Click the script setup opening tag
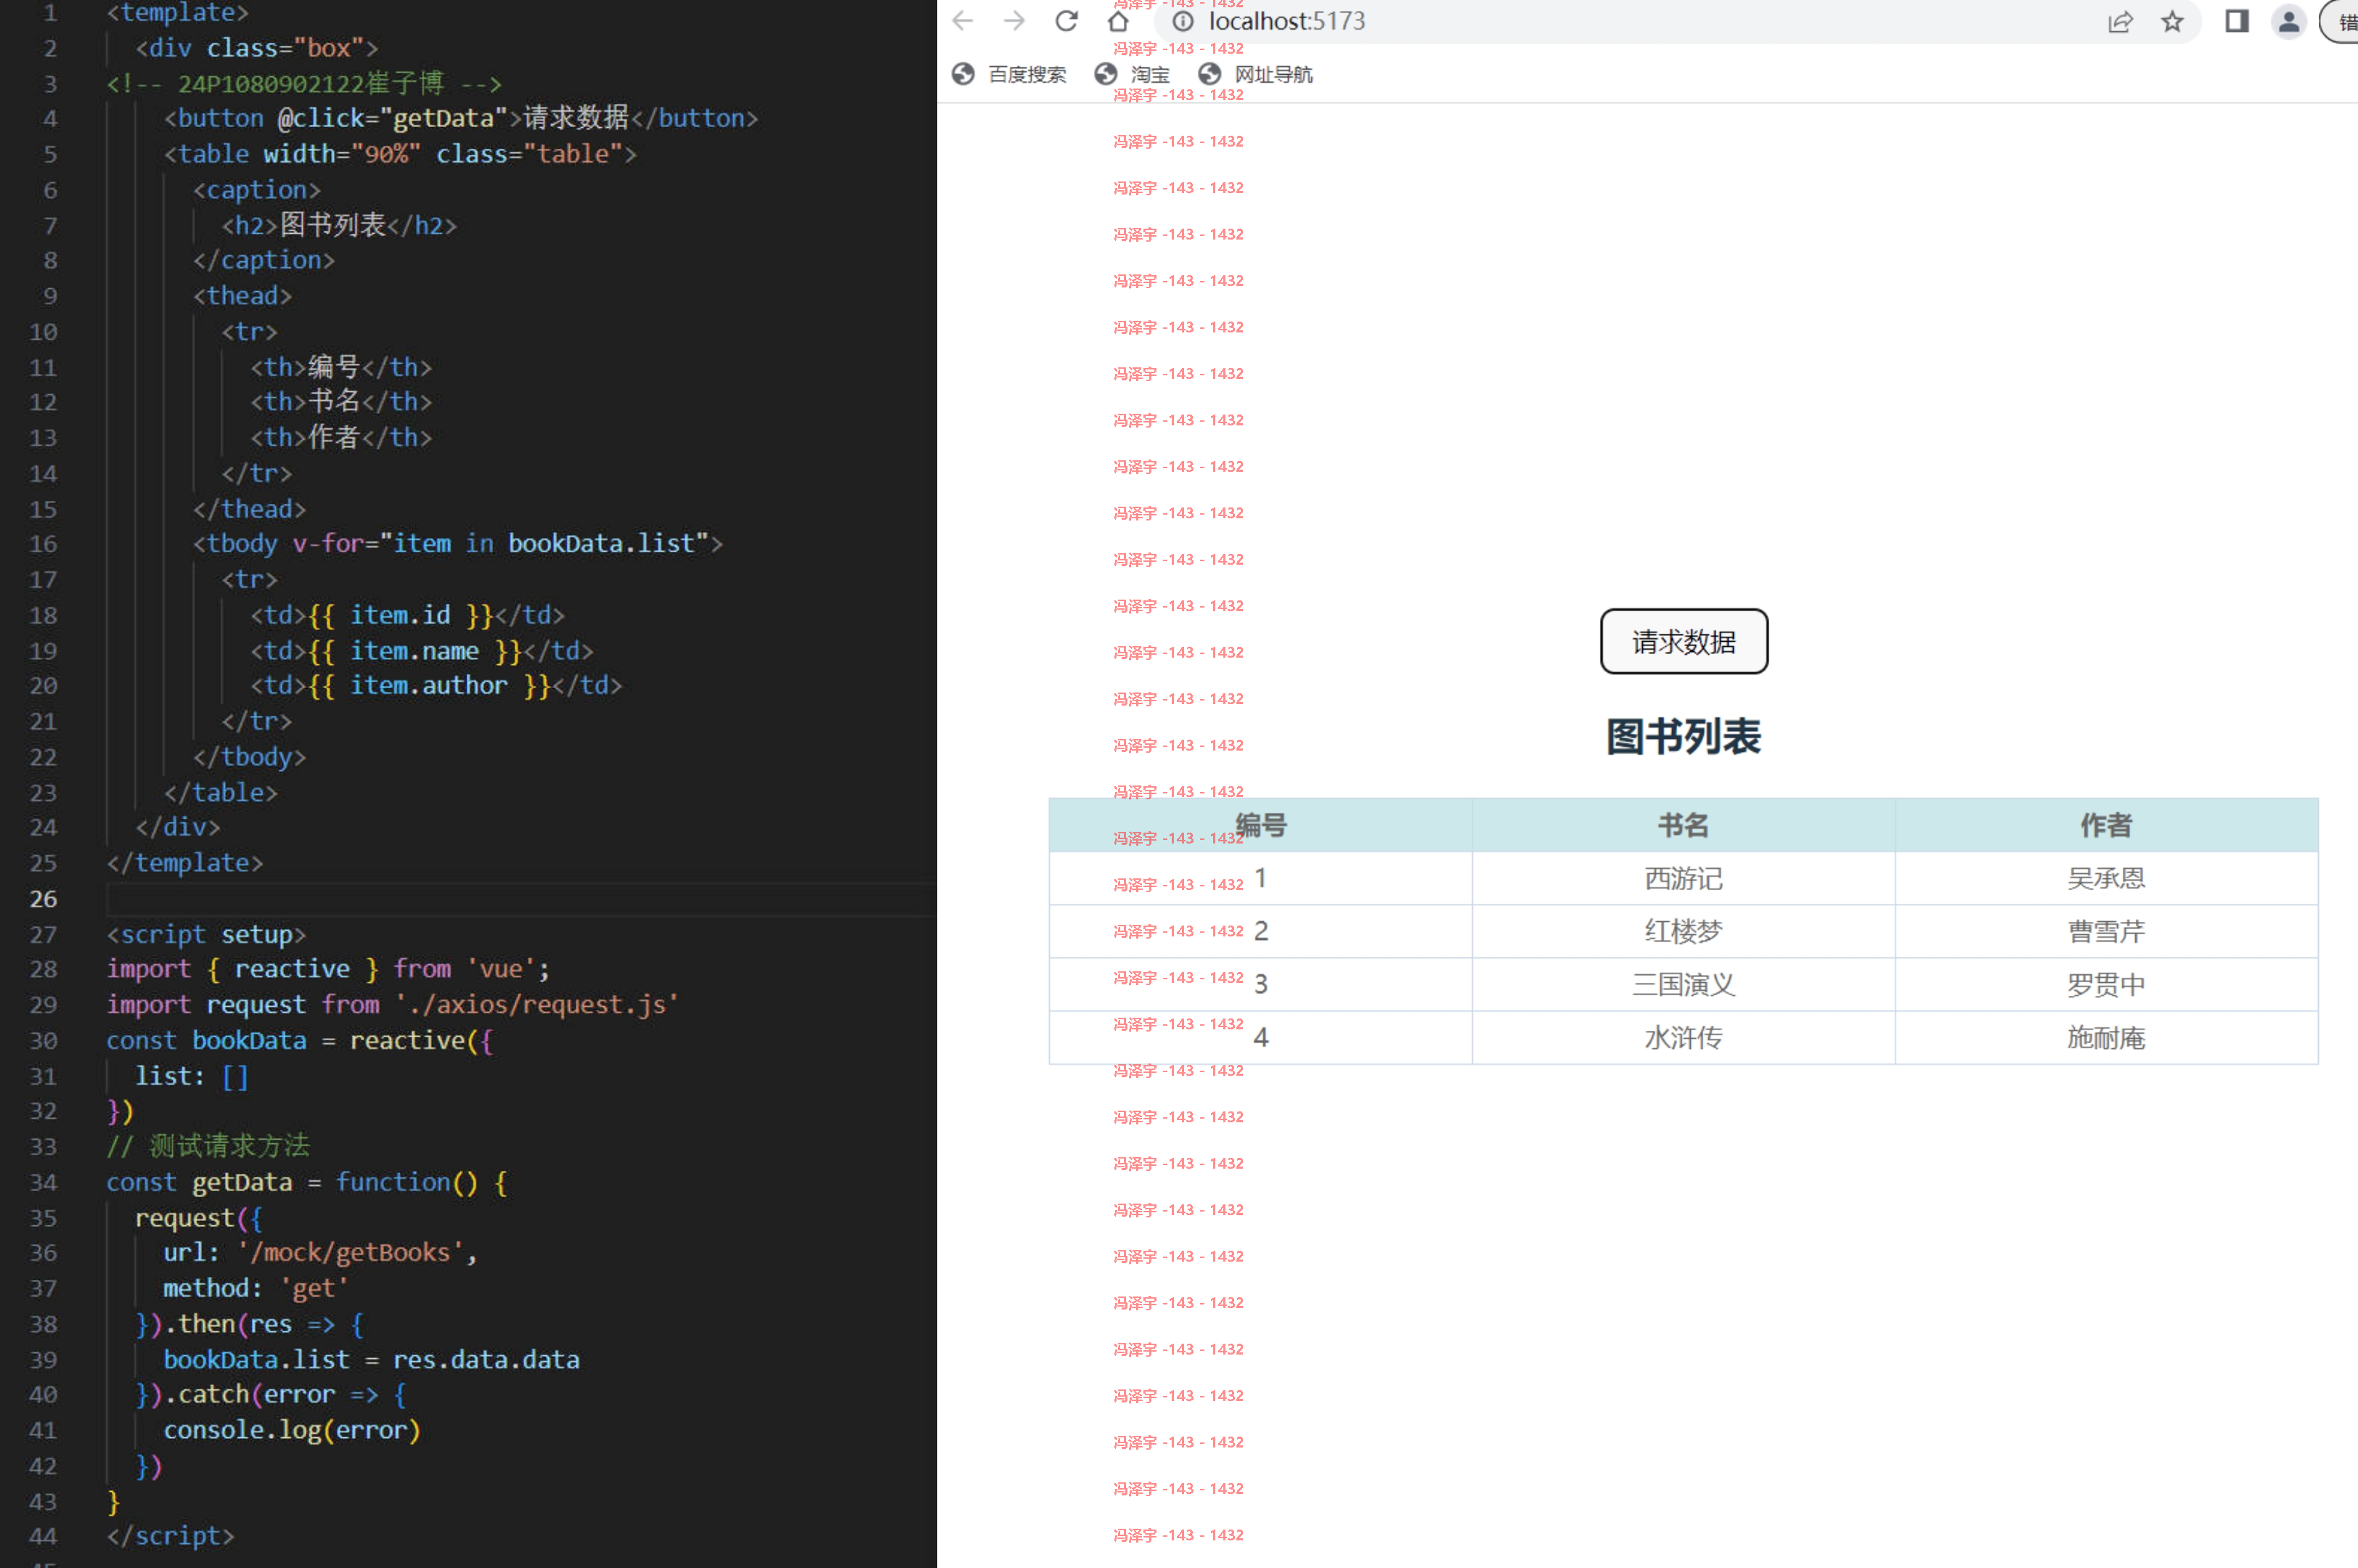This screenshot has width=2358, height=1568. tap(206, 935)
